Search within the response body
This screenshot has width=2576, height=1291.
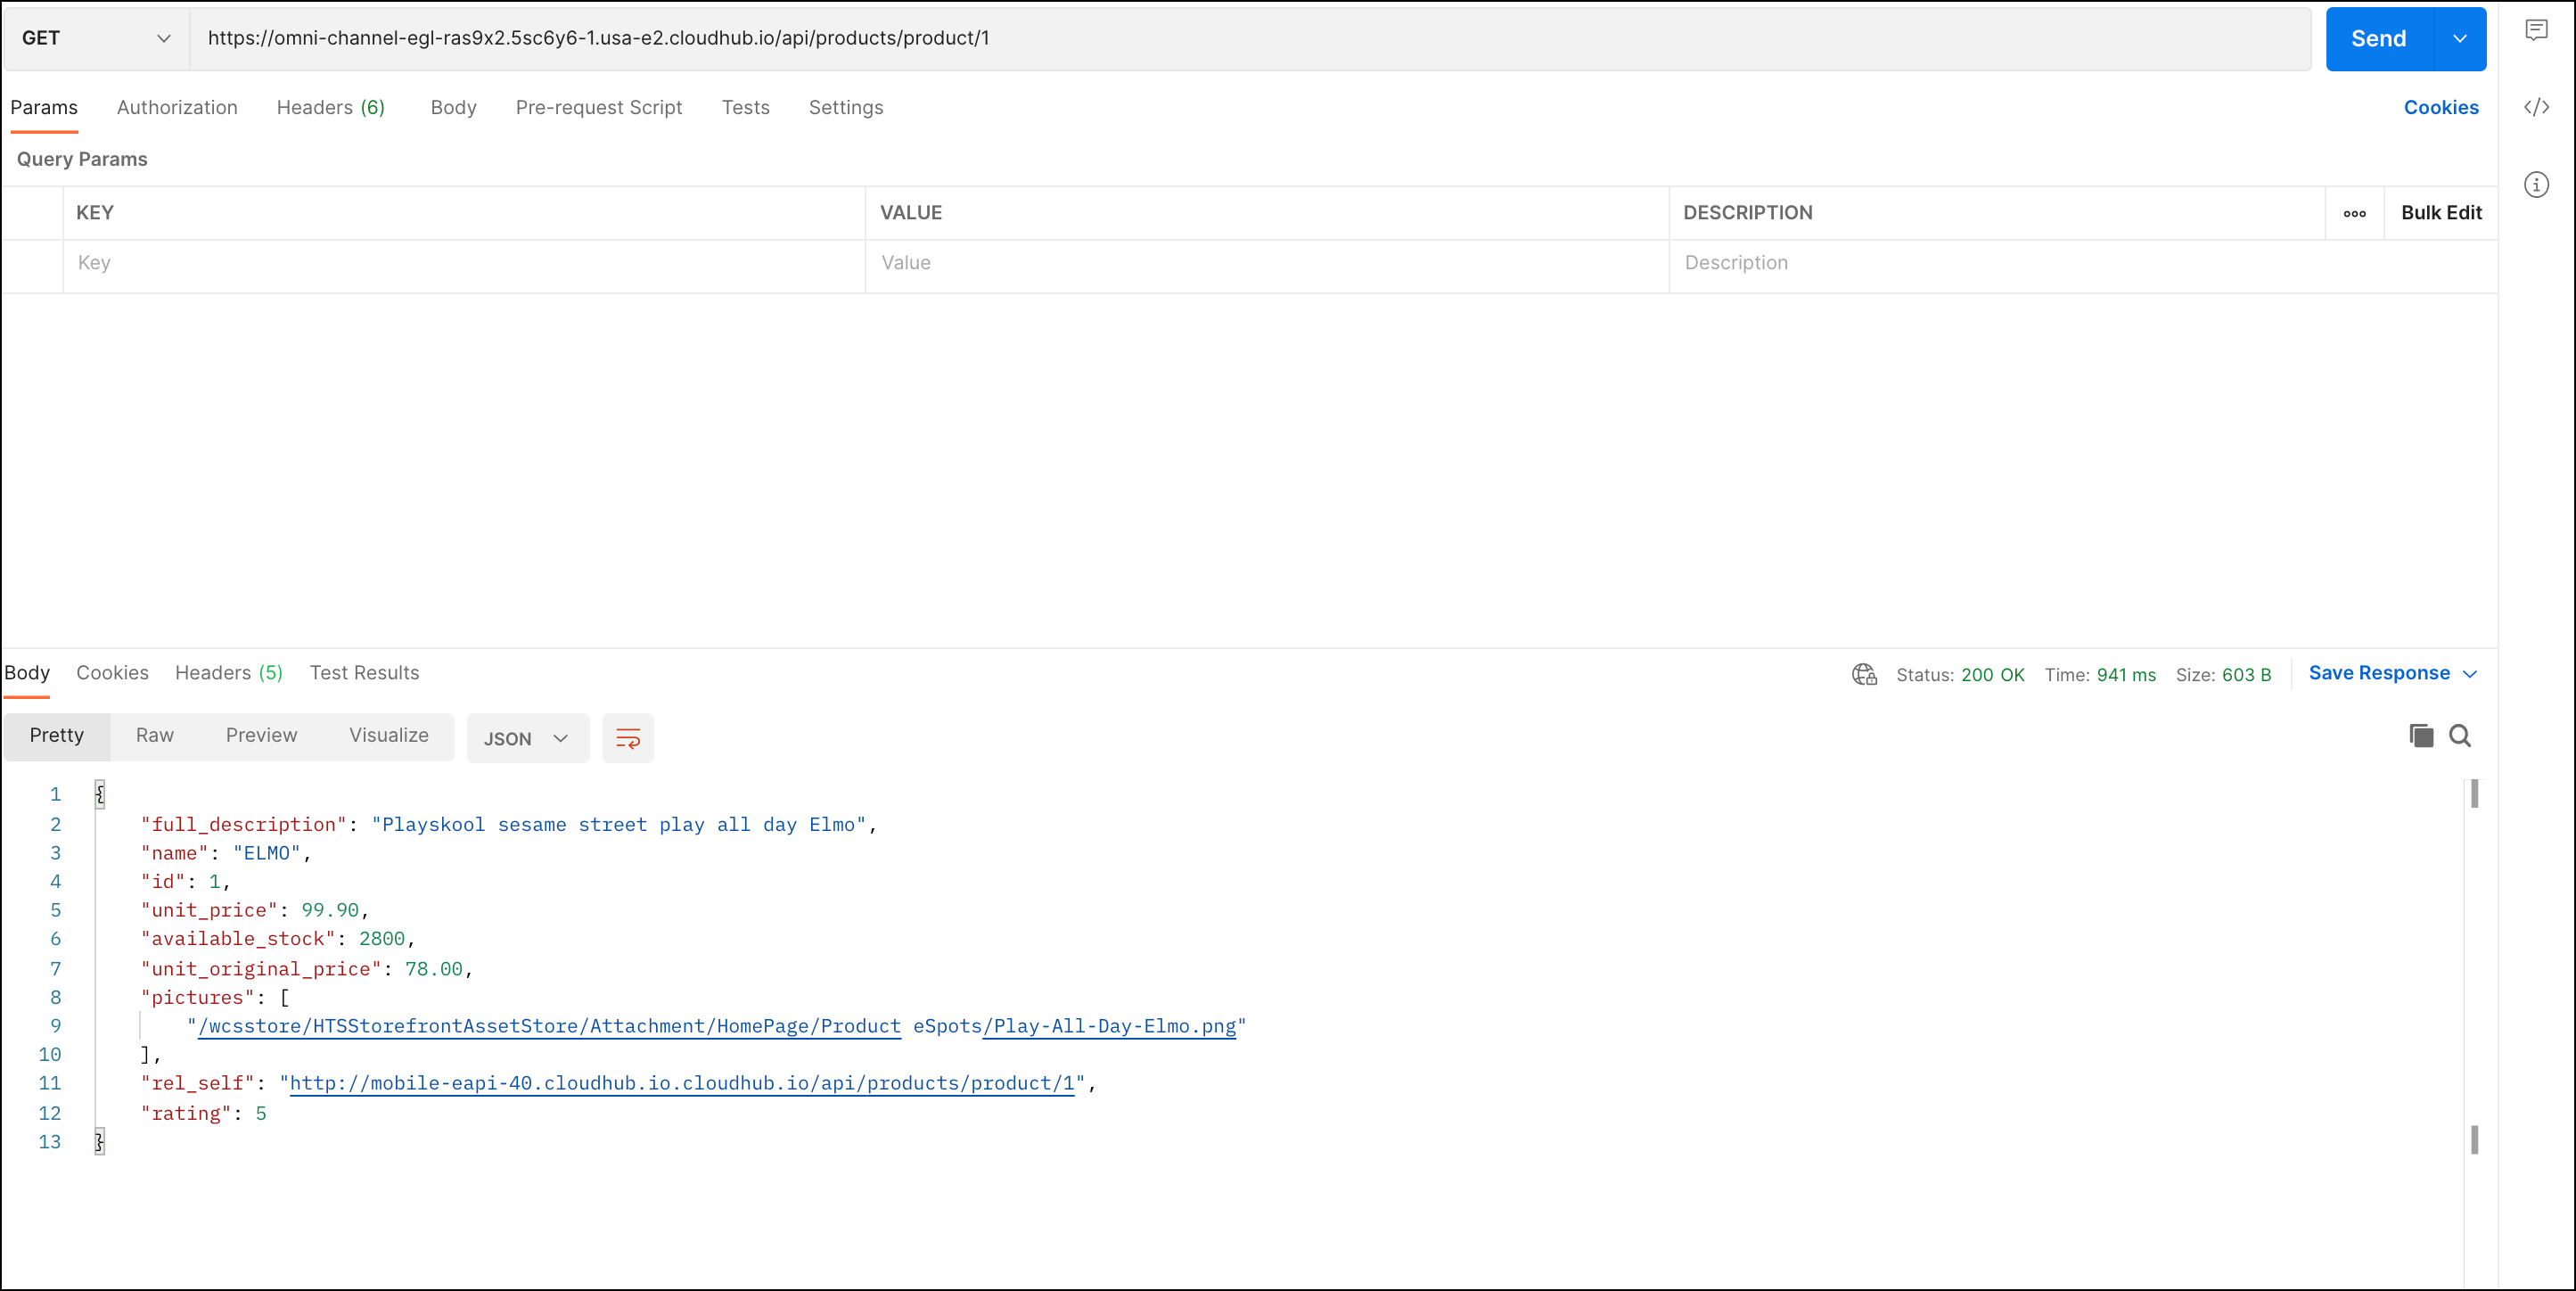pyautogui.click(x=2460, y=737)
